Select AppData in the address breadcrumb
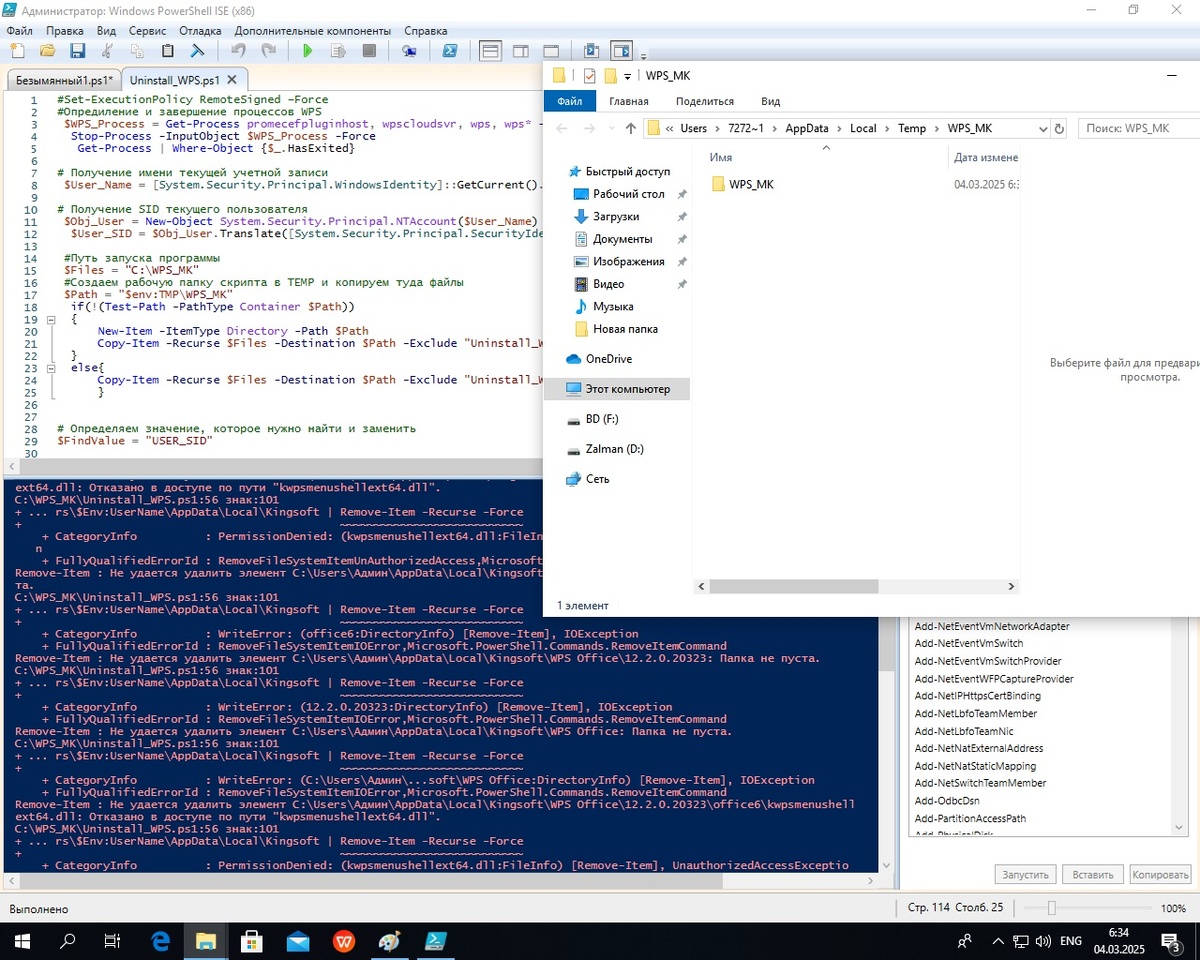The width and height of the screenshot is (1200, 960). (806, 128)
